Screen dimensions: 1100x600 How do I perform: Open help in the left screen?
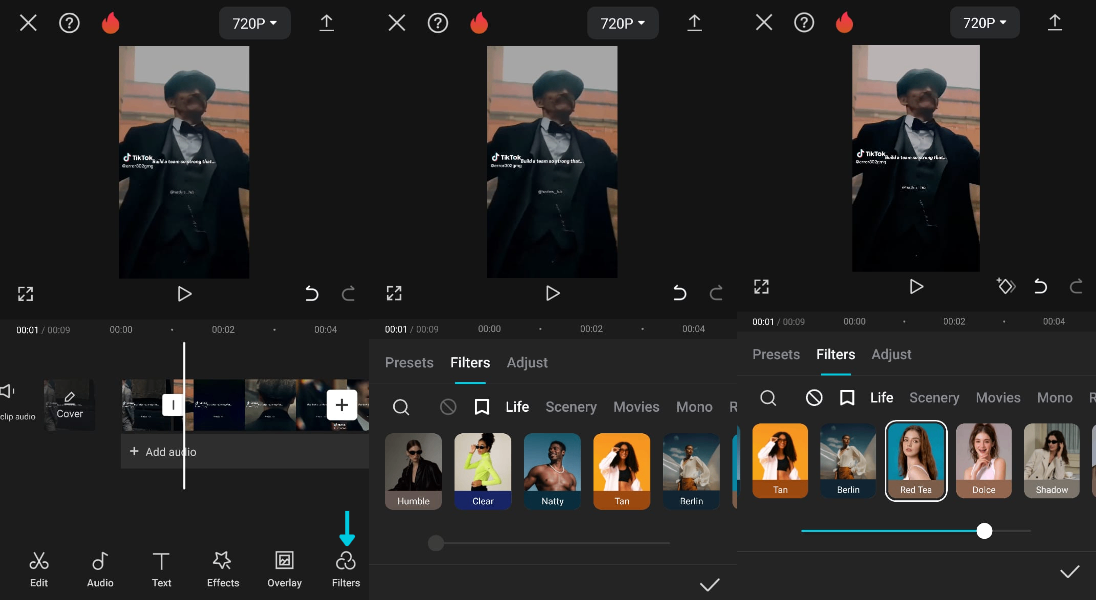69,23
